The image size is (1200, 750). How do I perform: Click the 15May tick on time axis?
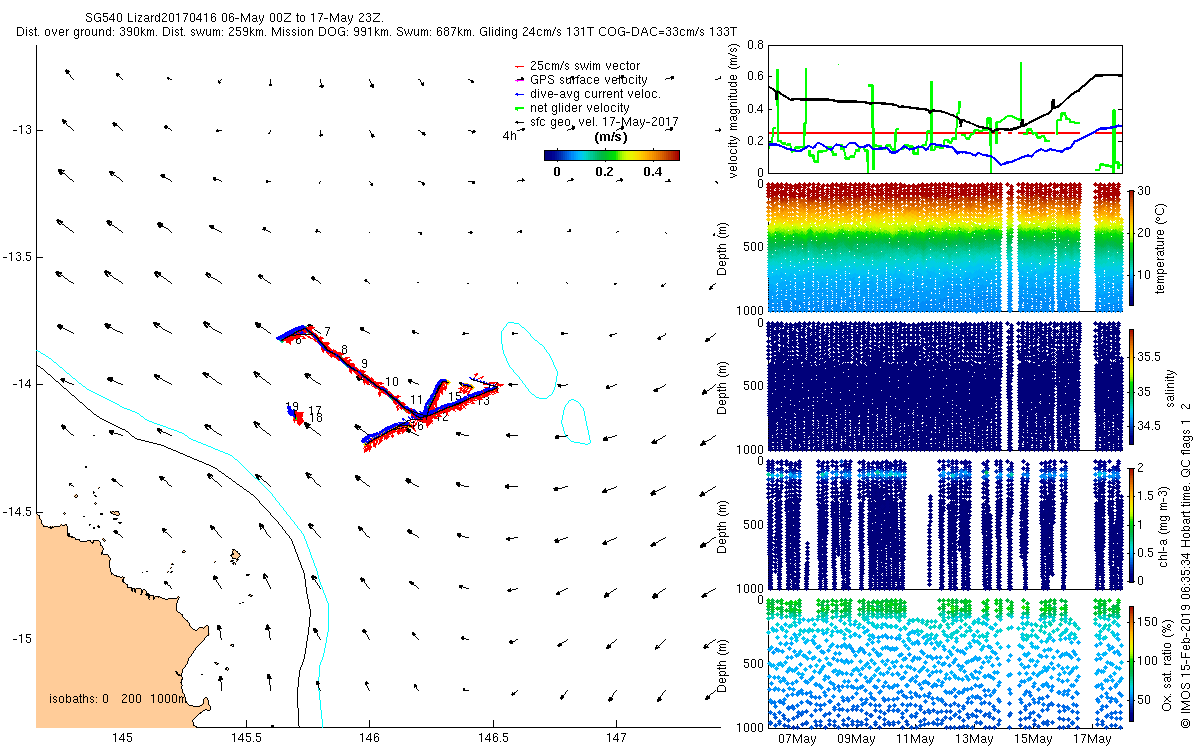coord(1033,739)
